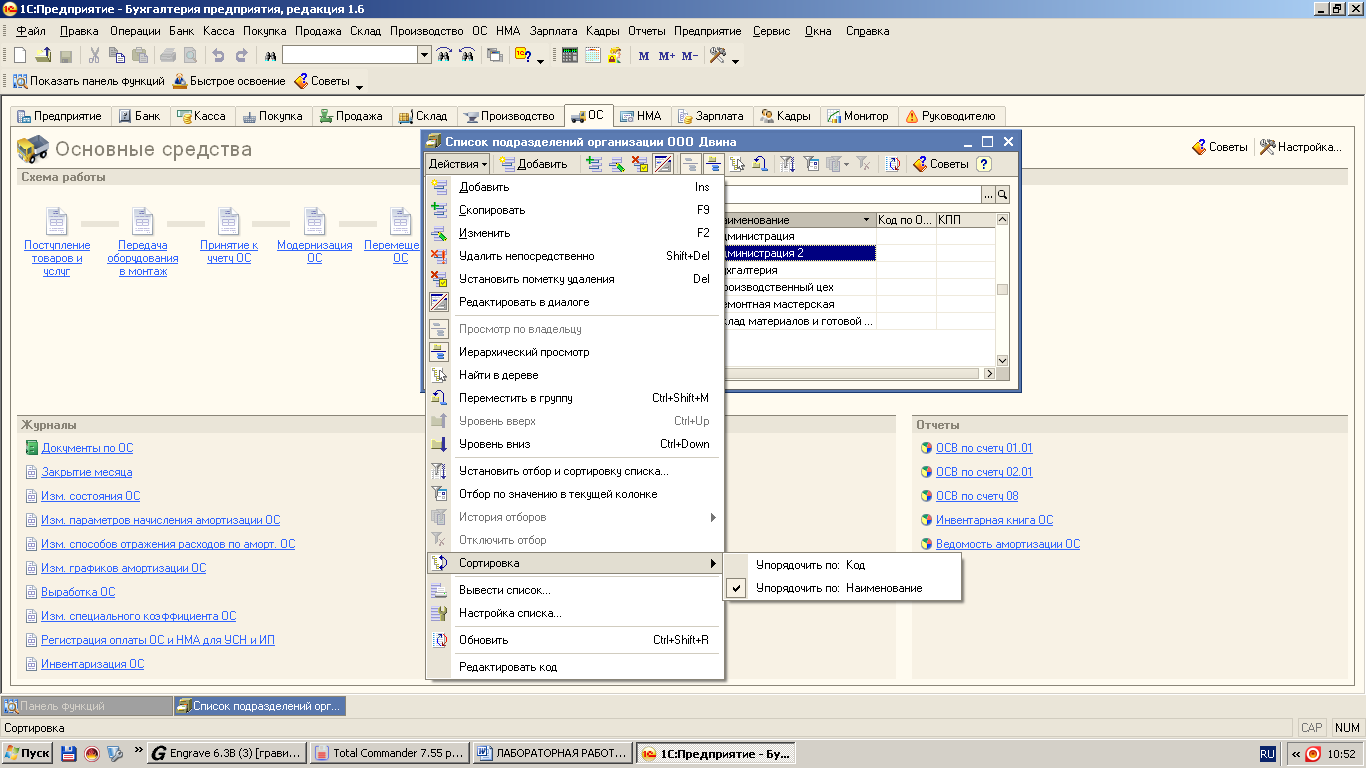Expand the search combo box arrow in main toolbar
The height and width of the screenshot is (768, 1366).
pos(424,56)
